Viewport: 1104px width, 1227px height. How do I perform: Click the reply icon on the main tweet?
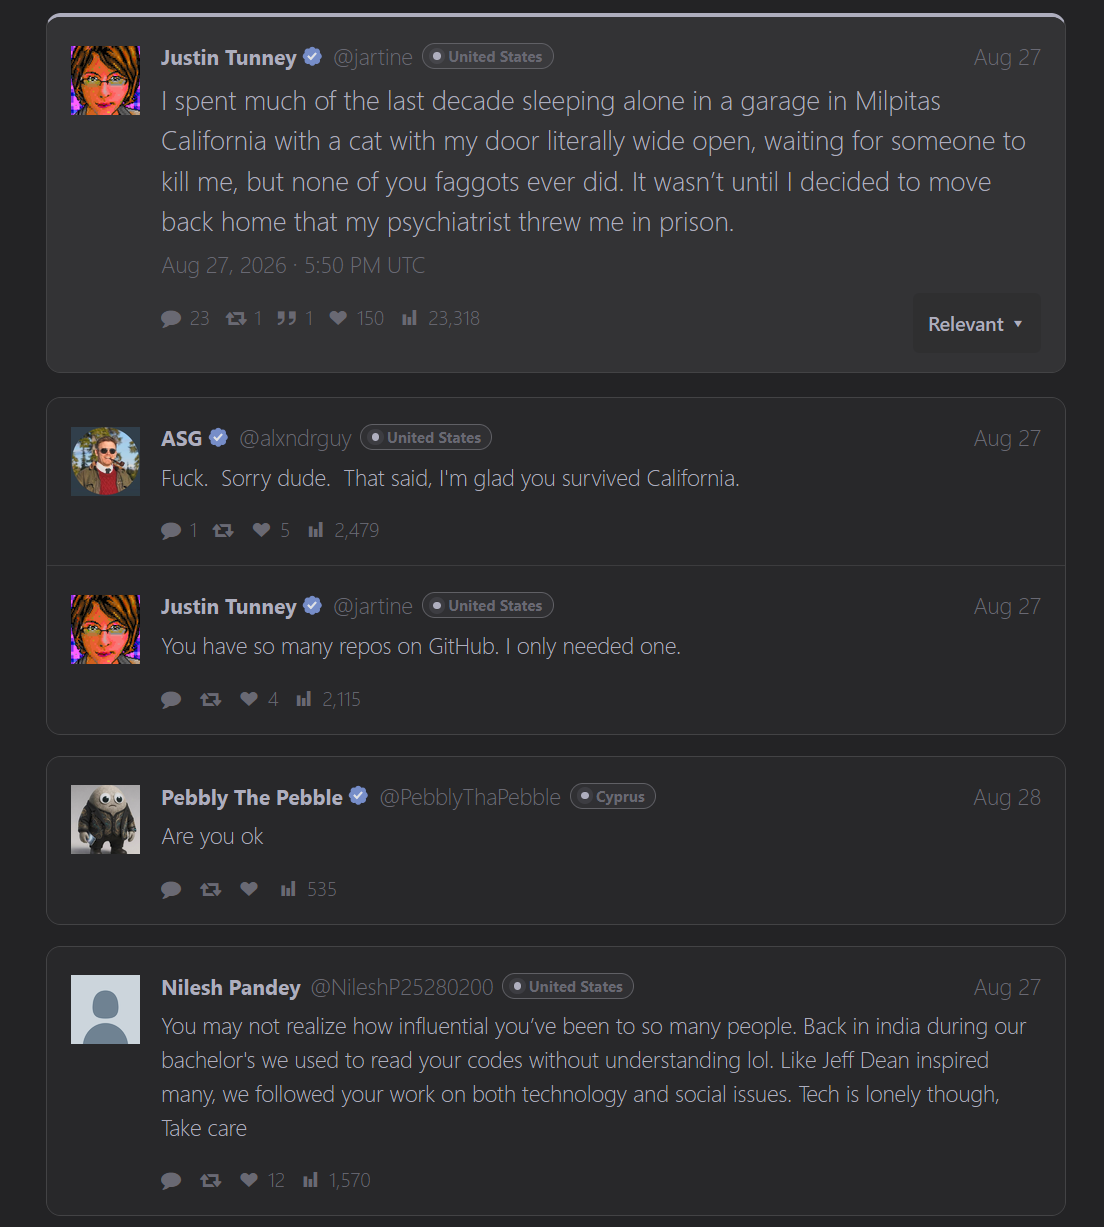(171, 318)
